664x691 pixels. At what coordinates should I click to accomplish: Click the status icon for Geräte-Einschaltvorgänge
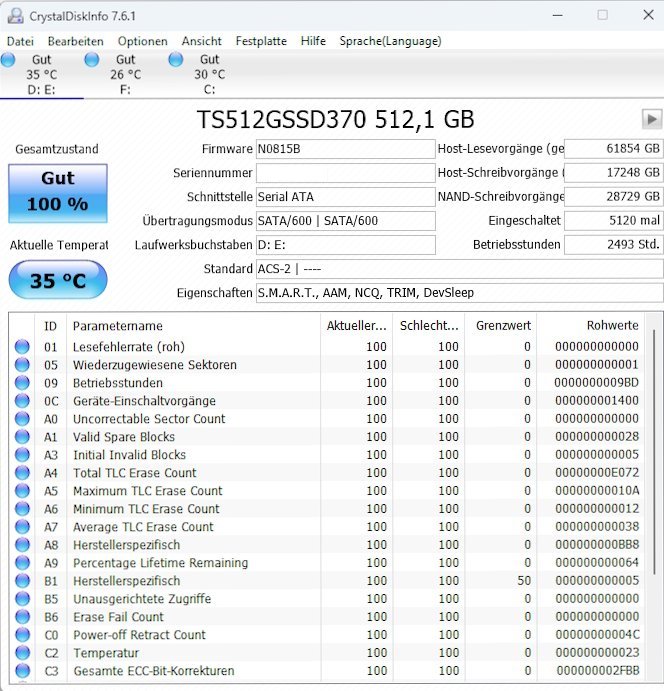tap(22, 401)
